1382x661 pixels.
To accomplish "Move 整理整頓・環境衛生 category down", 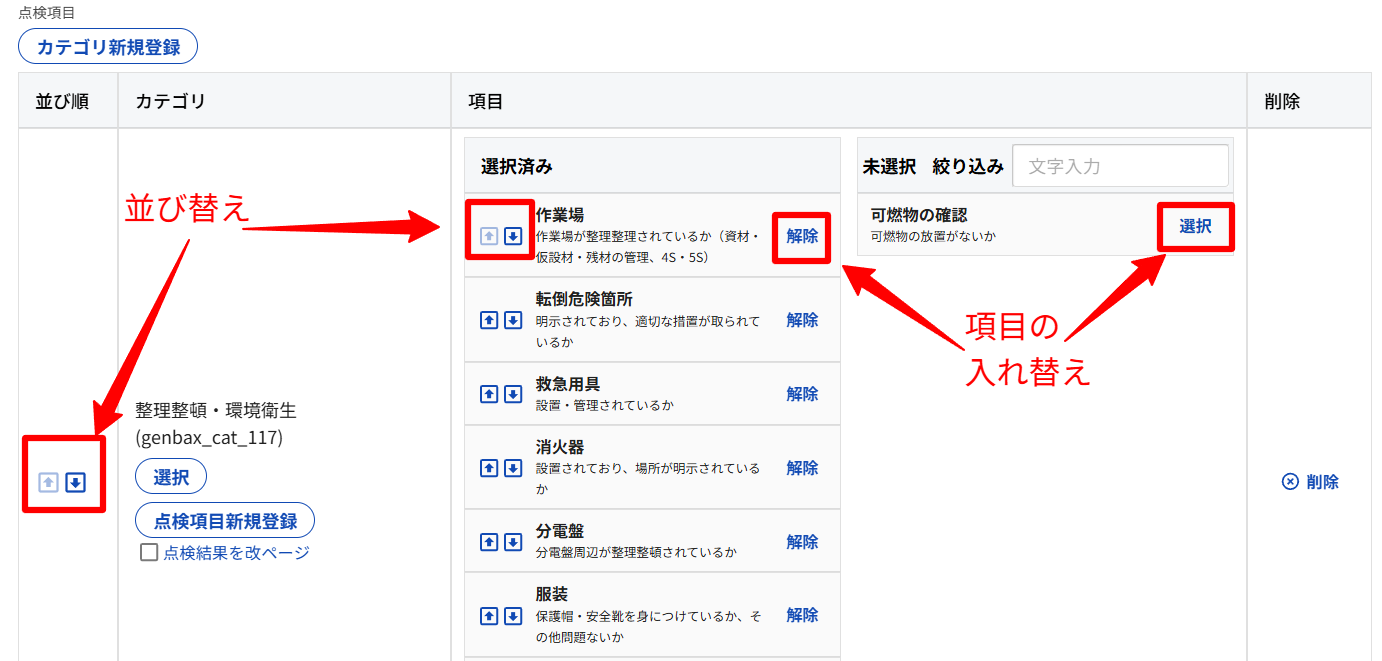I will pyautogui.click(x=76, y=483).
